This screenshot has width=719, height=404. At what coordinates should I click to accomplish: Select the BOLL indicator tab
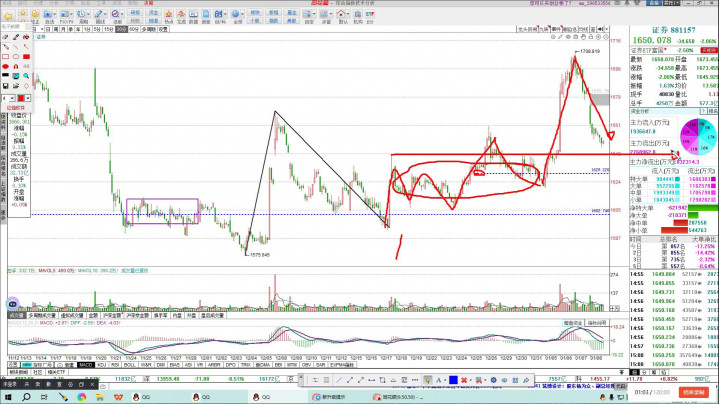tap(130, 365)
